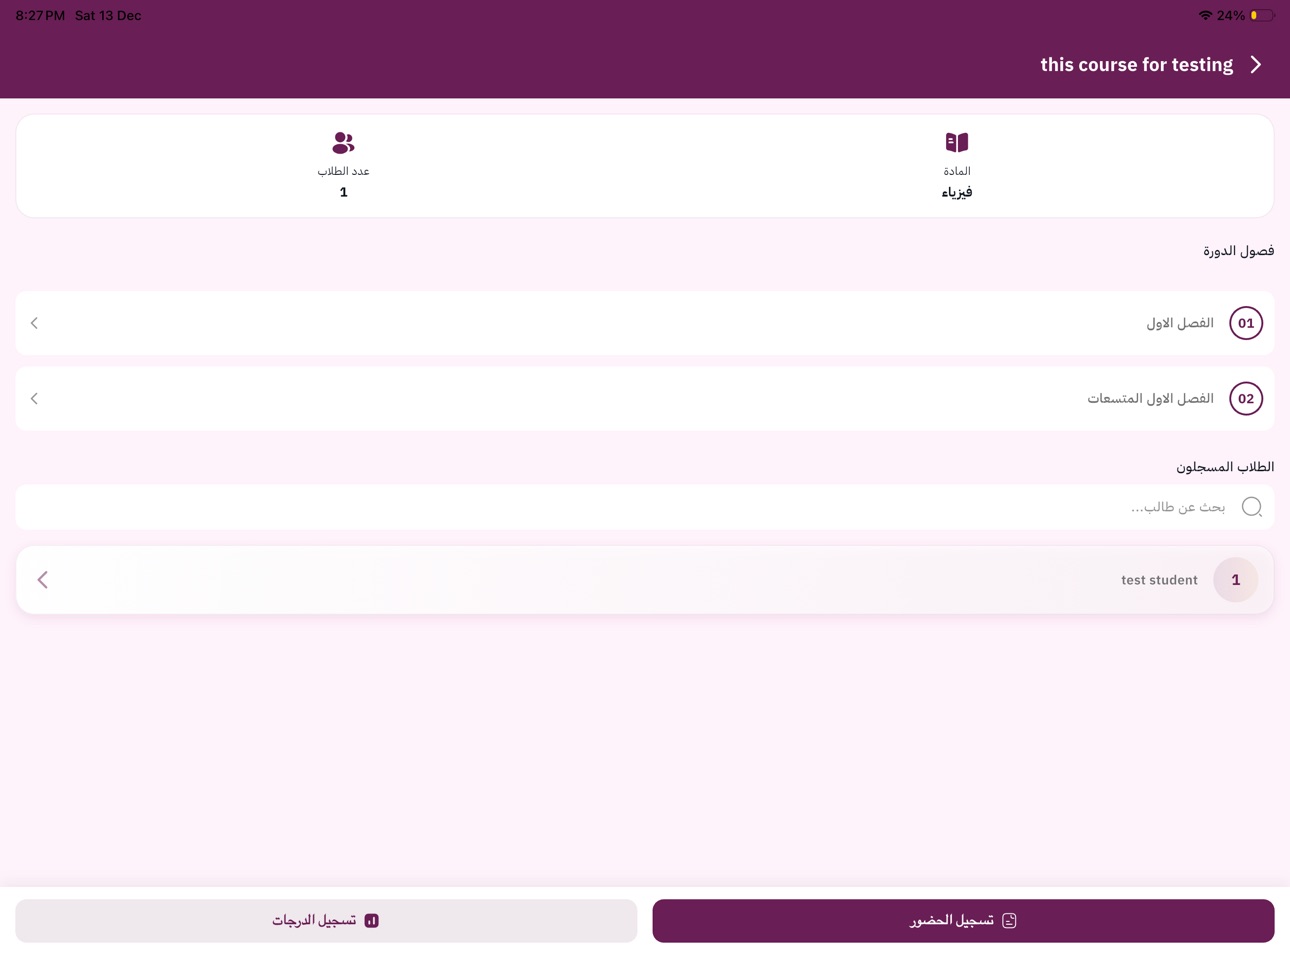The image size is (1290, 967).
Task: Click the 02 chapter number badge
Action: [x=1246, y=399]
